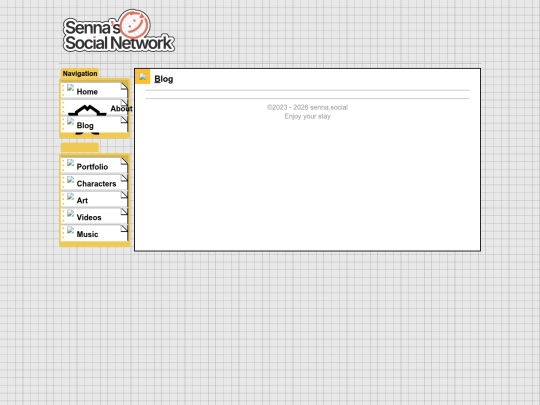540x405 pixels.
Task: Click the icon beside Characters
Action: pos(70,180)
